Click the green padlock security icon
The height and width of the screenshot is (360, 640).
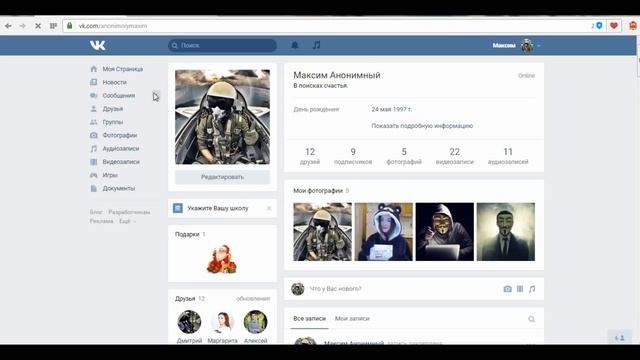[70, 26]
